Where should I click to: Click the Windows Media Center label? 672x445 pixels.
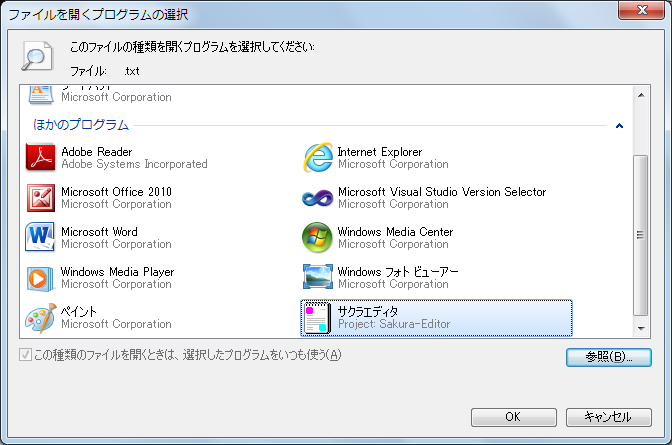(x=395, y=232)
